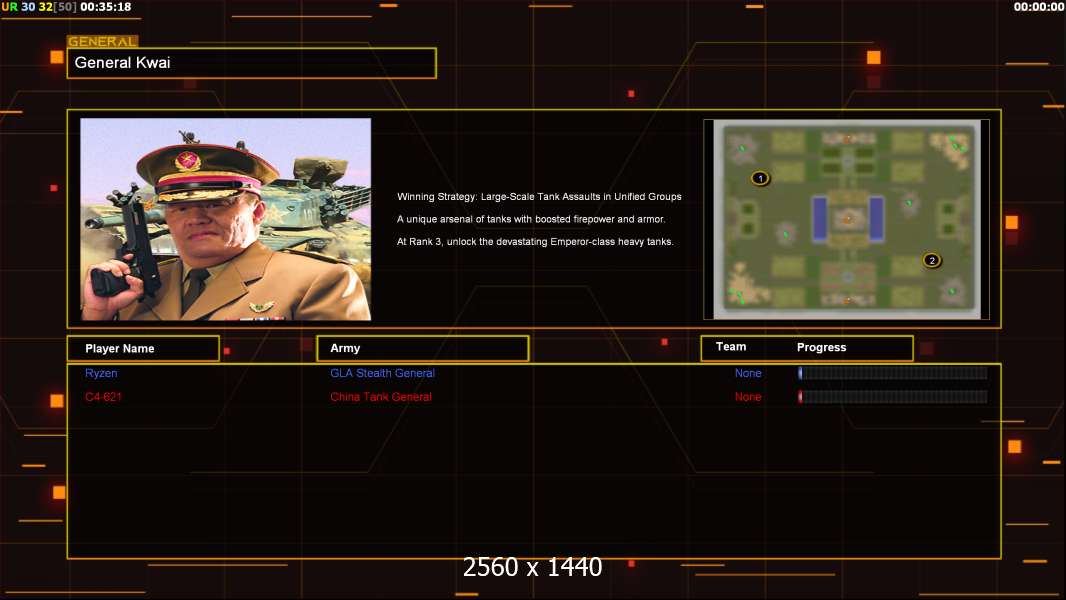The height and width of the screenshot is (600, 1066).
Task: Click the 00:00:00 timer at top right
Action: [x=1039, y=7]
